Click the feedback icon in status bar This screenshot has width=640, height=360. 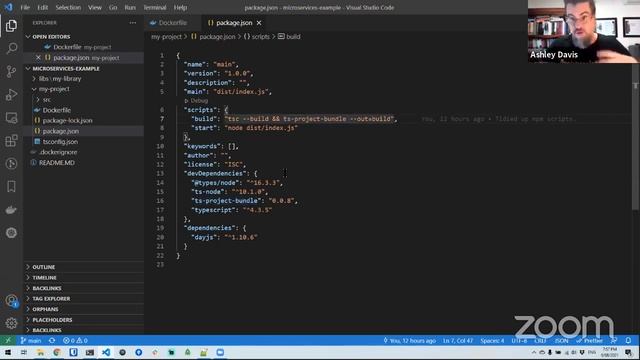pyautogui.click(x=614, y=340)
